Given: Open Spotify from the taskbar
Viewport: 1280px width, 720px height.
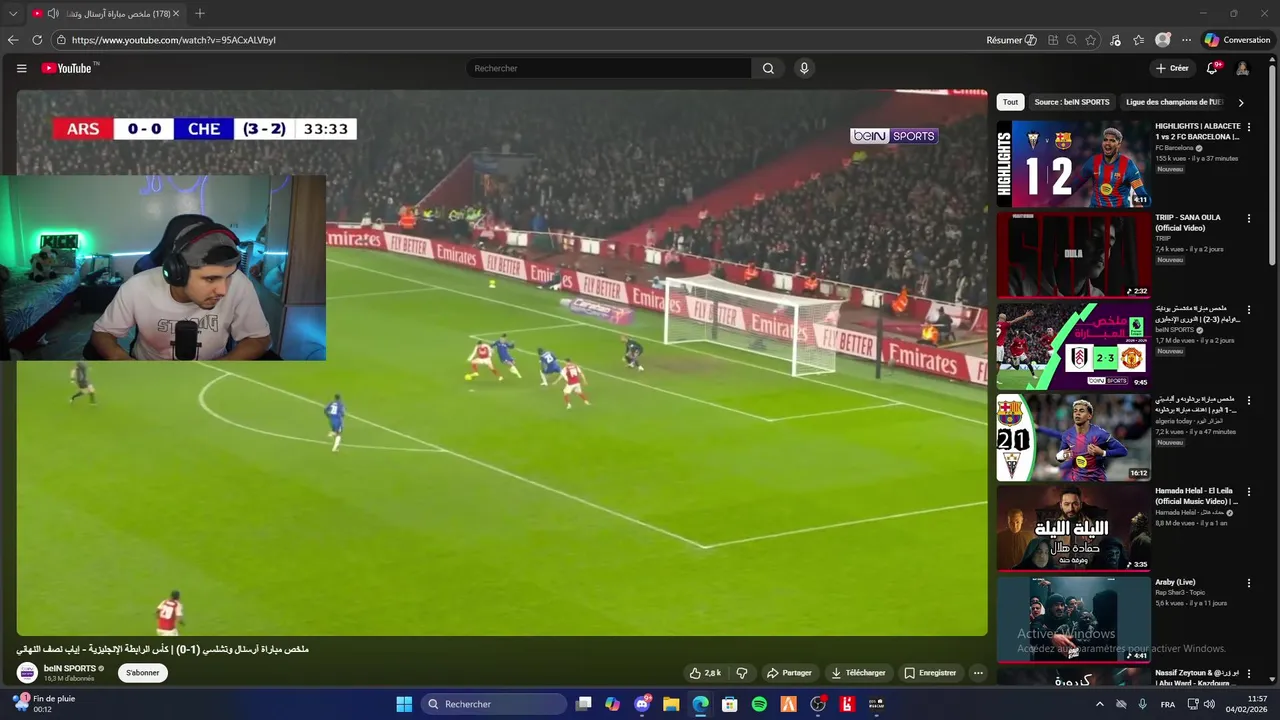Looking at the screenshot, I should click(x=759, y=704).
